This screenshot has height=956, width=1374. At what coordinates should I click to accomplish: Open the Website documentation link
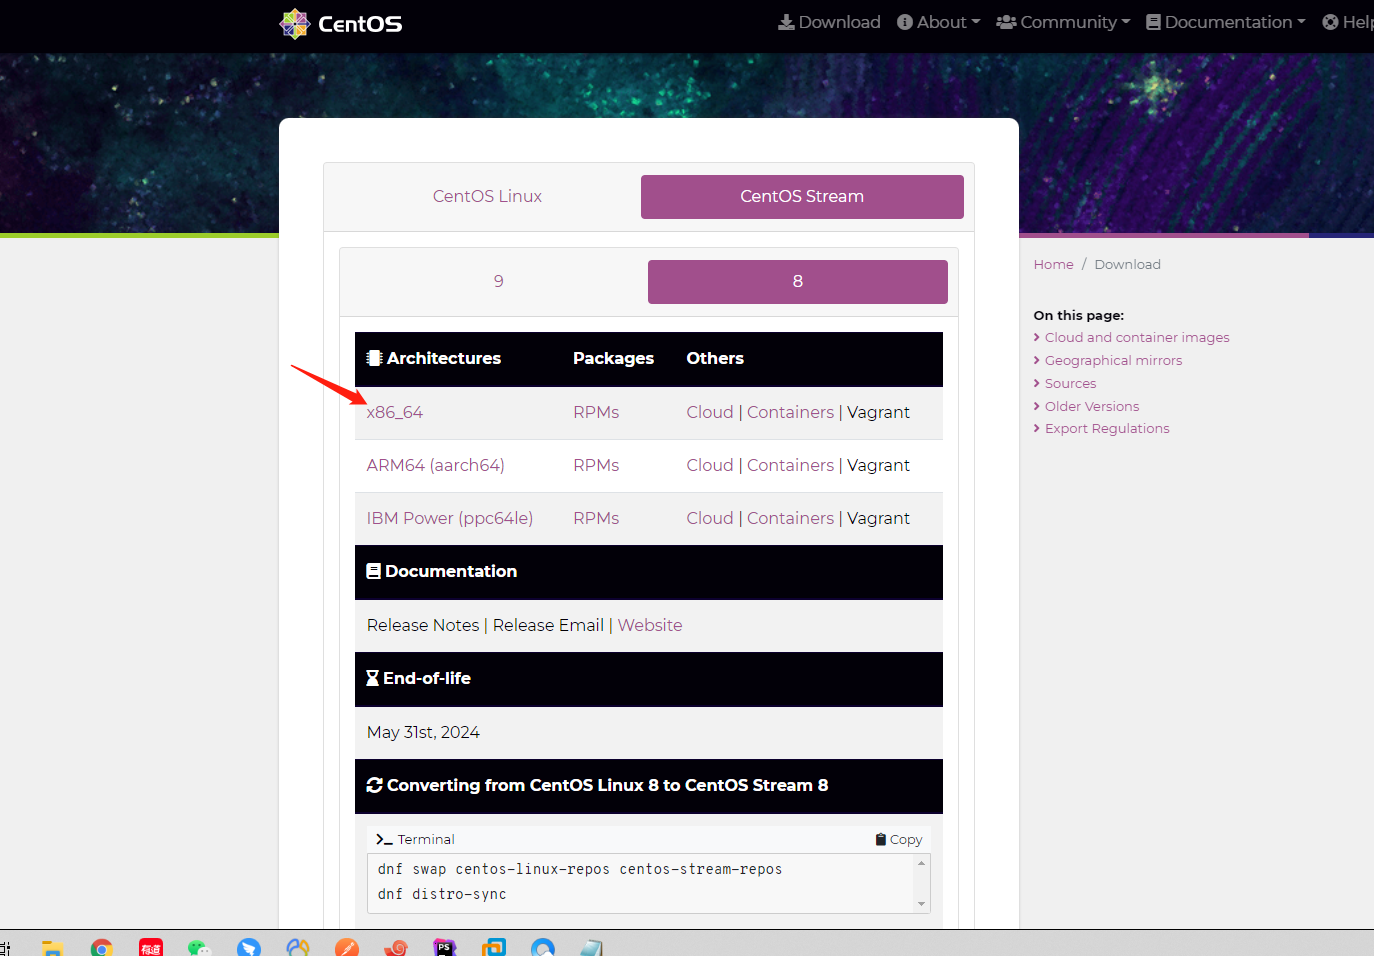[650, 625]
